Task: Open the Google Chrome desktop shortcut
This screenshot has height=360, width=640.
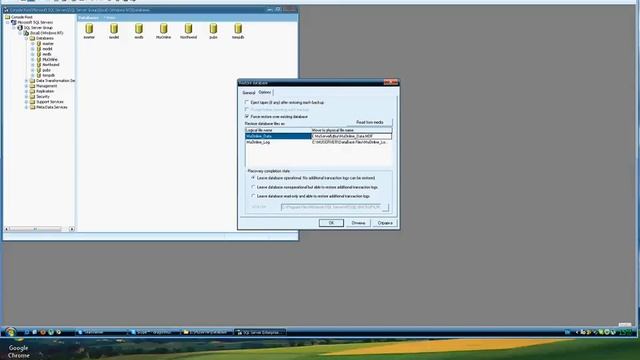Action: point(18,350)
